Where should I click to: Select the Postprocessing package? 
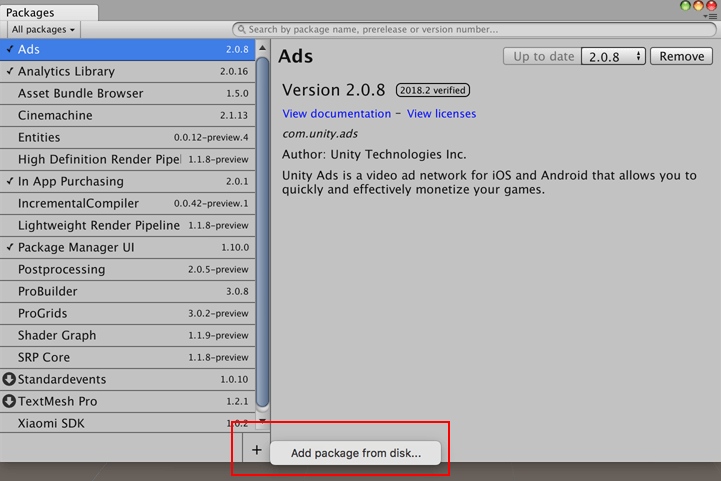[x=127, y=269]
